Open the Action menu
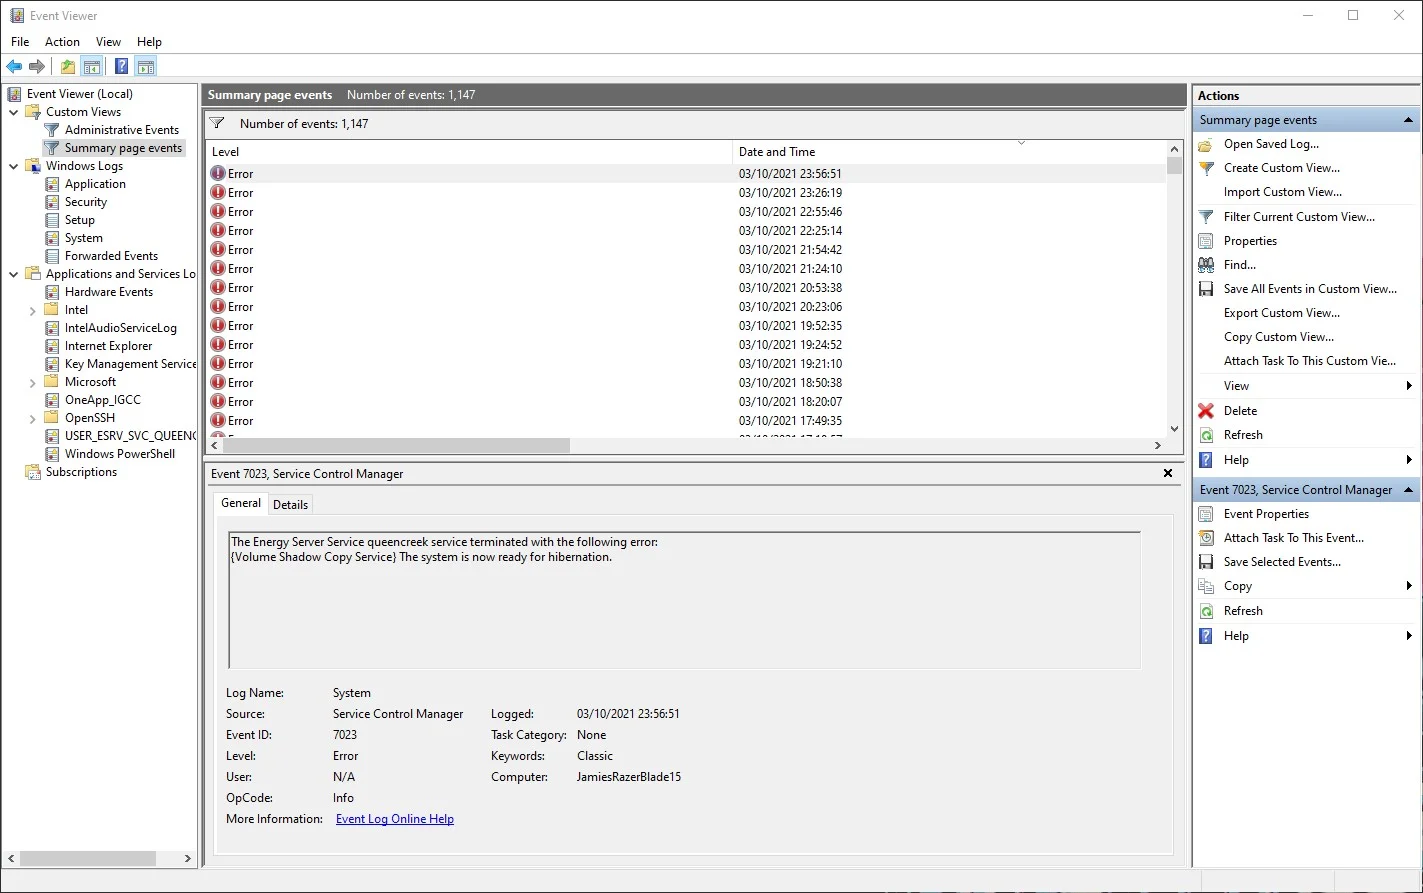Image resolution: width=1423 pixels, height=893 pixels. [x=62, y=42]
